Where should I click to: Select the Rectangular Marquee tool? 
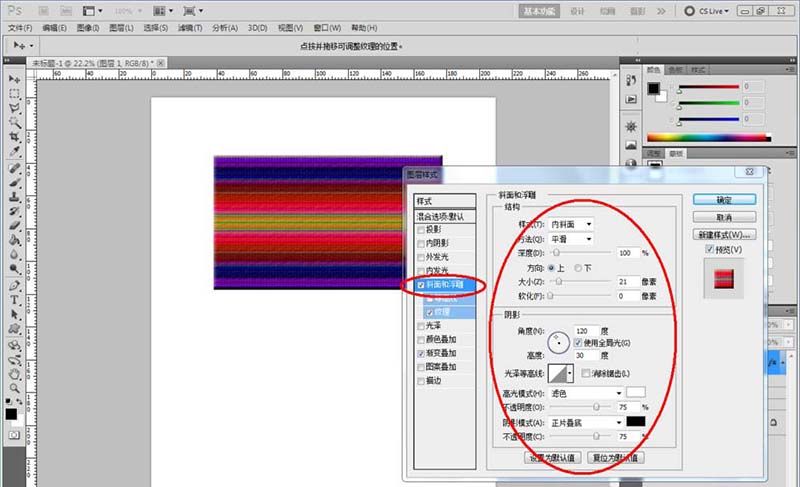coord(14,94)
